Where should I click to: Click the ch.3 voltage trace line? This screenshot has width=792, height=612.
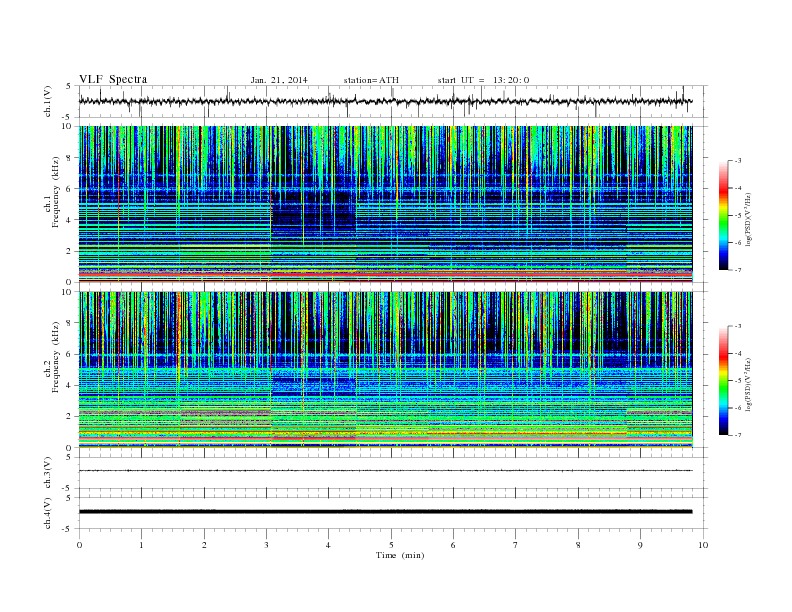click(385, 471)
